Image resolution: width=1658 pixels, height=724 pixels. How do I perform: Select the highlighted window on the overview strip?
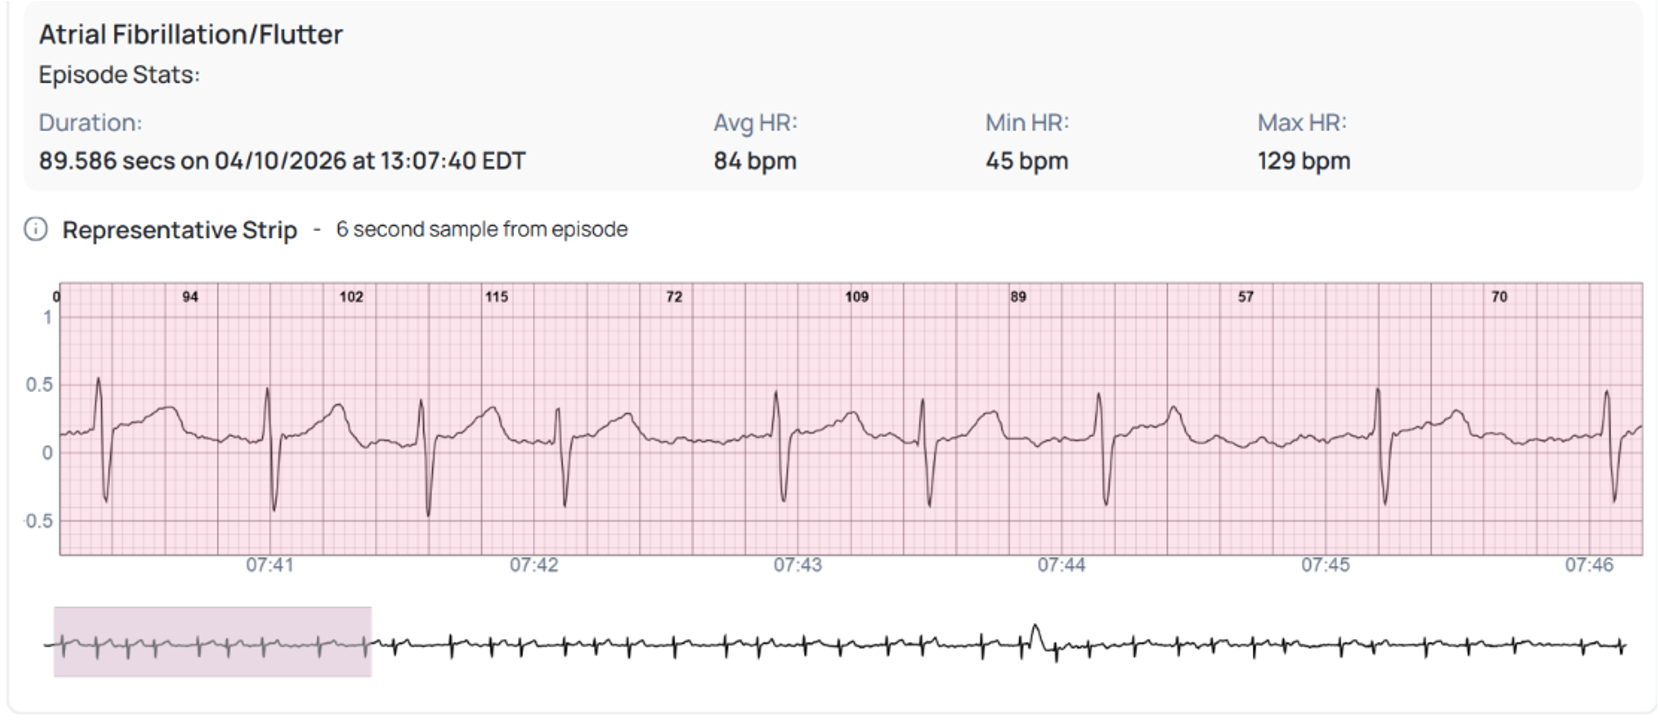click(213, 642)
